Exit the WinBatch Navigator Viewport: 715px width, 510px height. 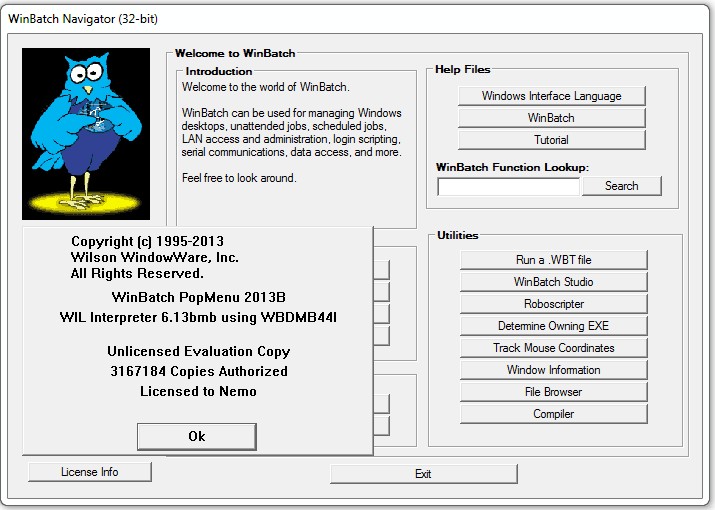coord(424,474)
